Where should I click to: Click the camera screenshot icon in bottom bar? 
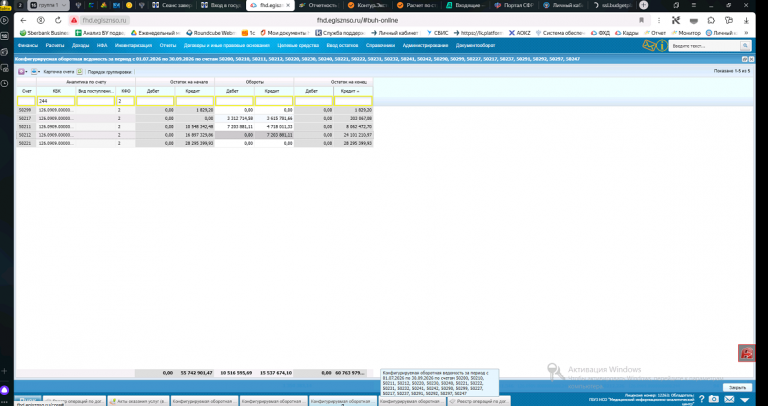(x=714, y=399)
